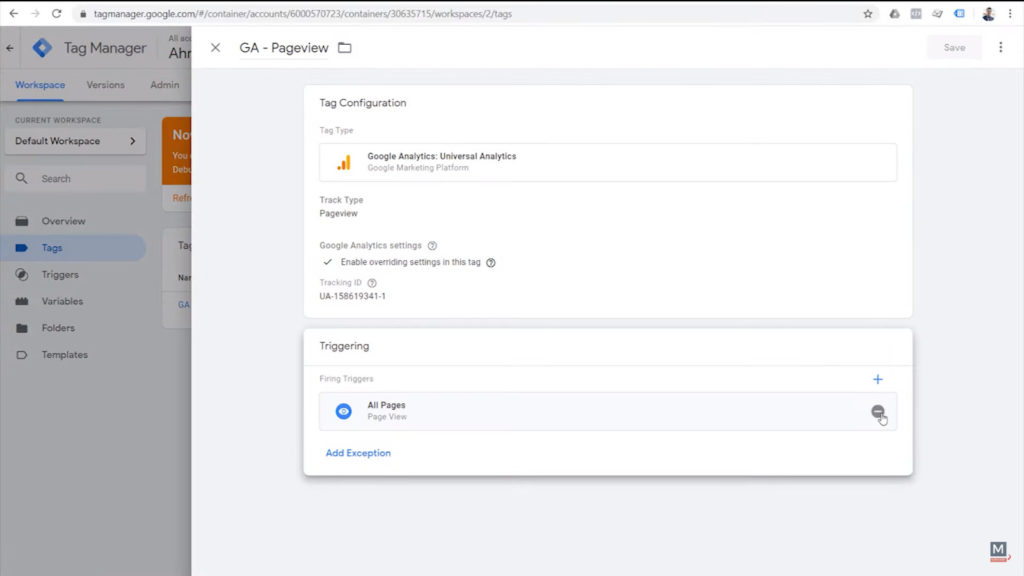Screen dimensions: 1024x576
Task: Click the Tracking ID help icon
Action: point(372,283)
